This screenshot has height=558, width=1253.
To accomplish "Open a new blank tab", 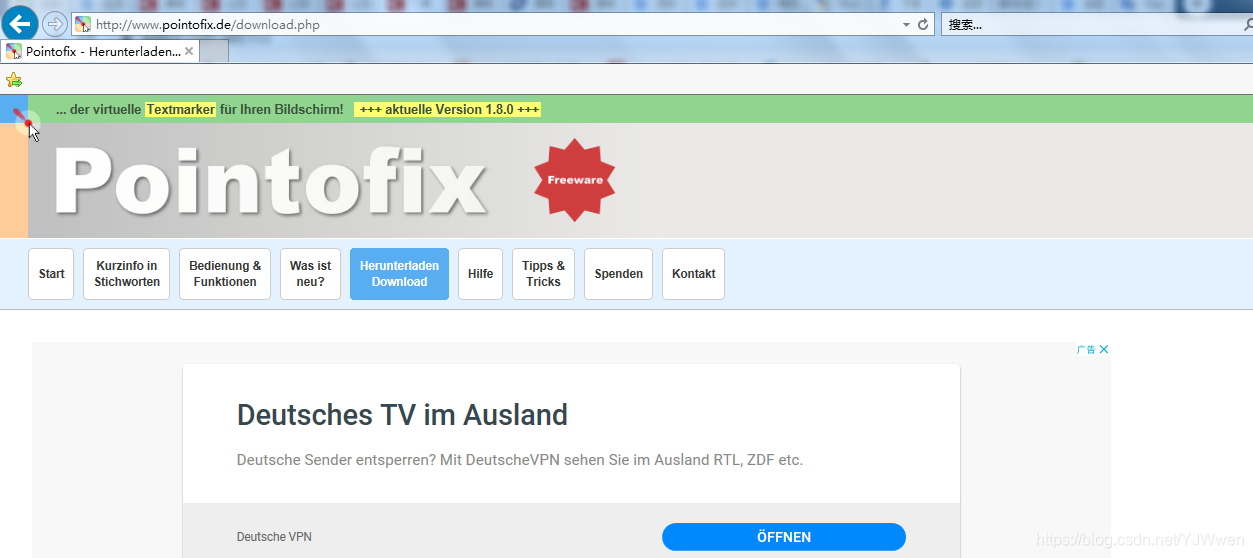I will (214, 51).
